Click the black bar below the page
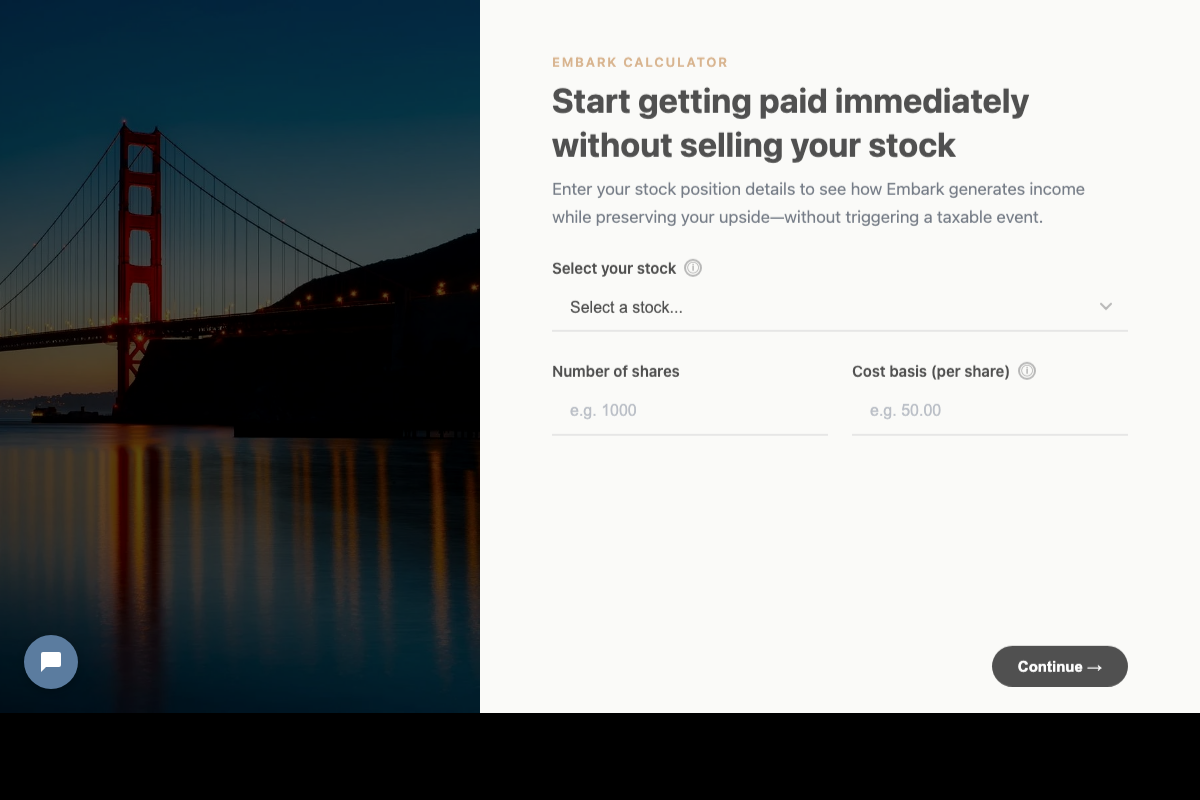This screenshot has width=1200, height=800. 600,756
